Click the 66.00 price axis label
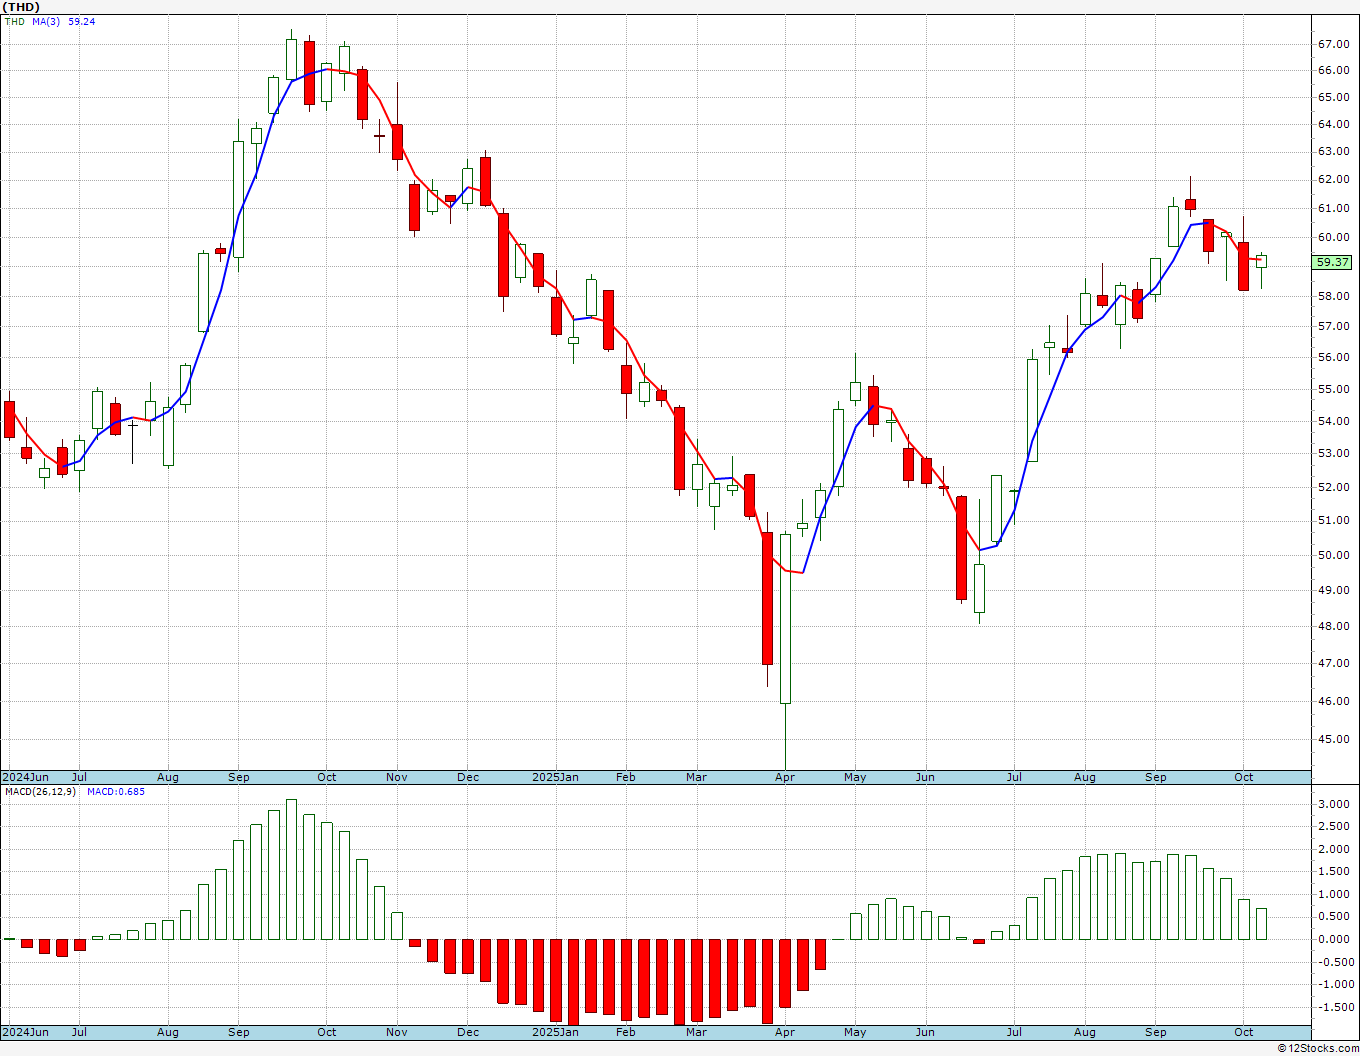The width and height of the screenshot is (1360, 1056). pyautogui.click(x=1333, y=70)
